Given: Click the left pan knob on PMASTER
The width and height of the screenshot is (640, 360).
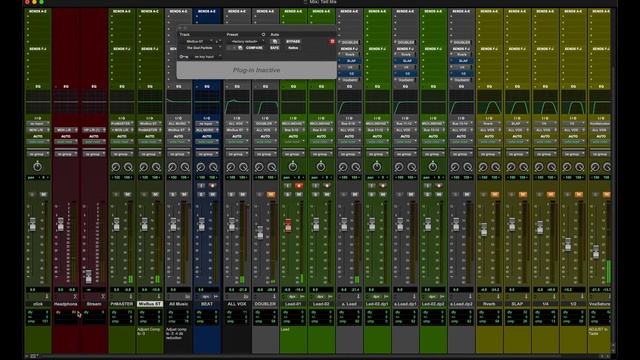Looking at the screenshot, I should click(116, 167).
